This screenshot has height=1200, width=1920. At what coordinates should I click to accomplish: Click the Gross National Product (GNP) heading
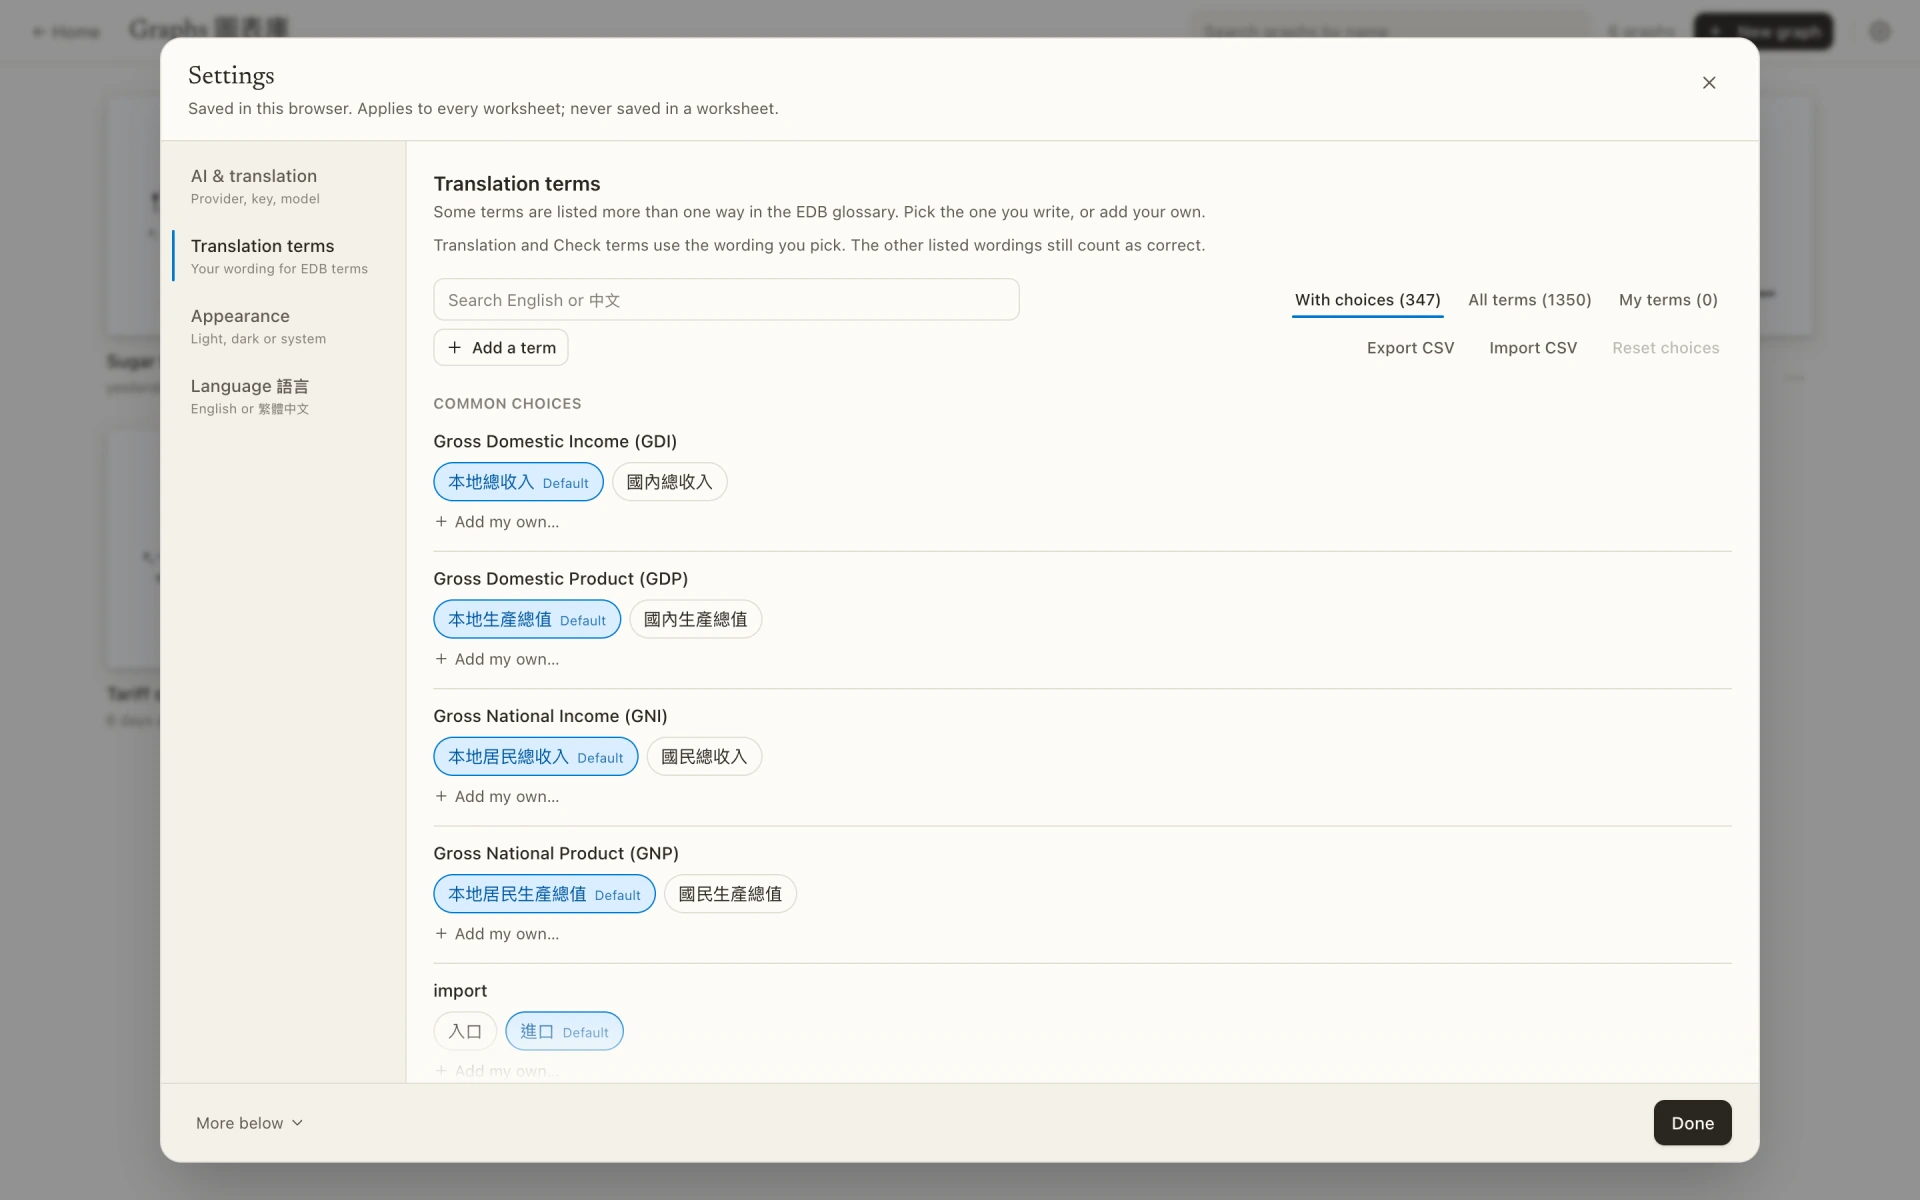pos(556,853)
